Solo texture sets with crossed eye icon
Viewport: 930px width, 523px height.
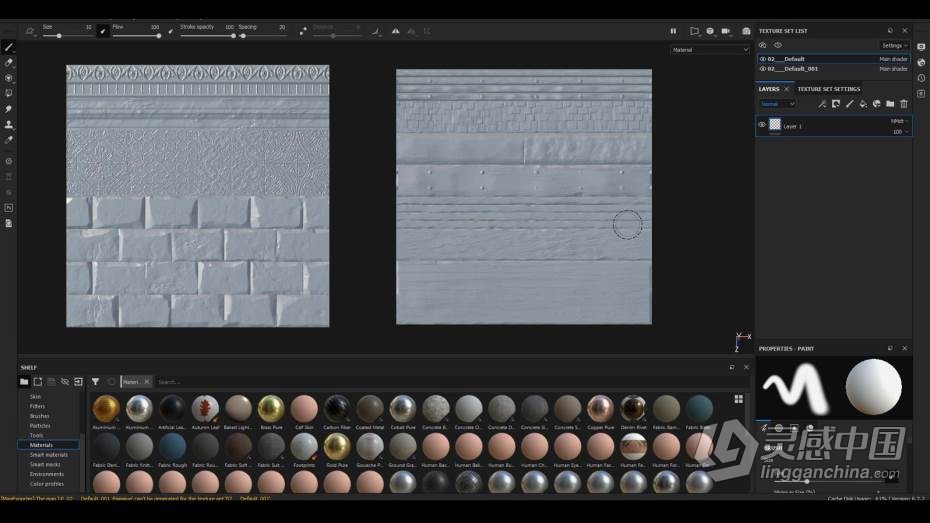pyautogui.click(x=763, y=45)
